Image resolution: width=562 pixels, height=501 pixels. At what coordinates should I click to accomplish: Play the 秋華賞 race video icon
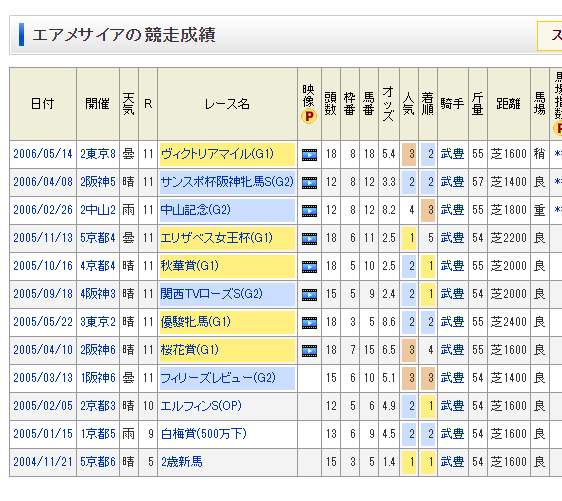click(x=309, y=267)
